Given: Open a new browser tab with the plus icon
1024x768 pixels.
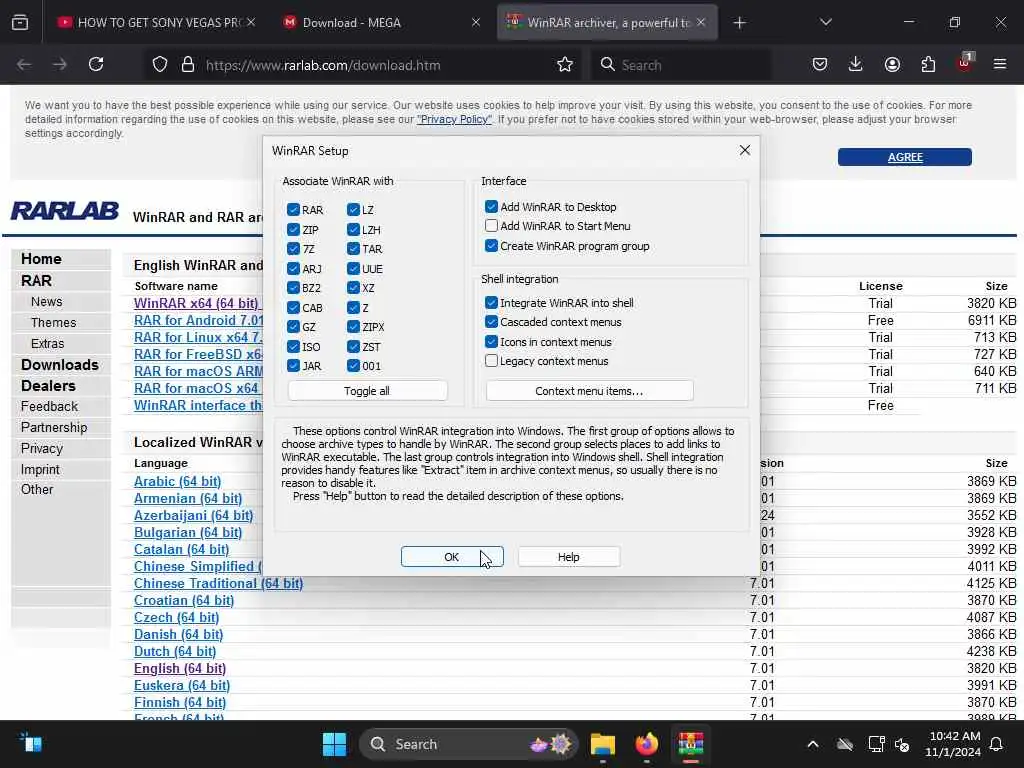Looking at the screenshot, I should (739, 23).
